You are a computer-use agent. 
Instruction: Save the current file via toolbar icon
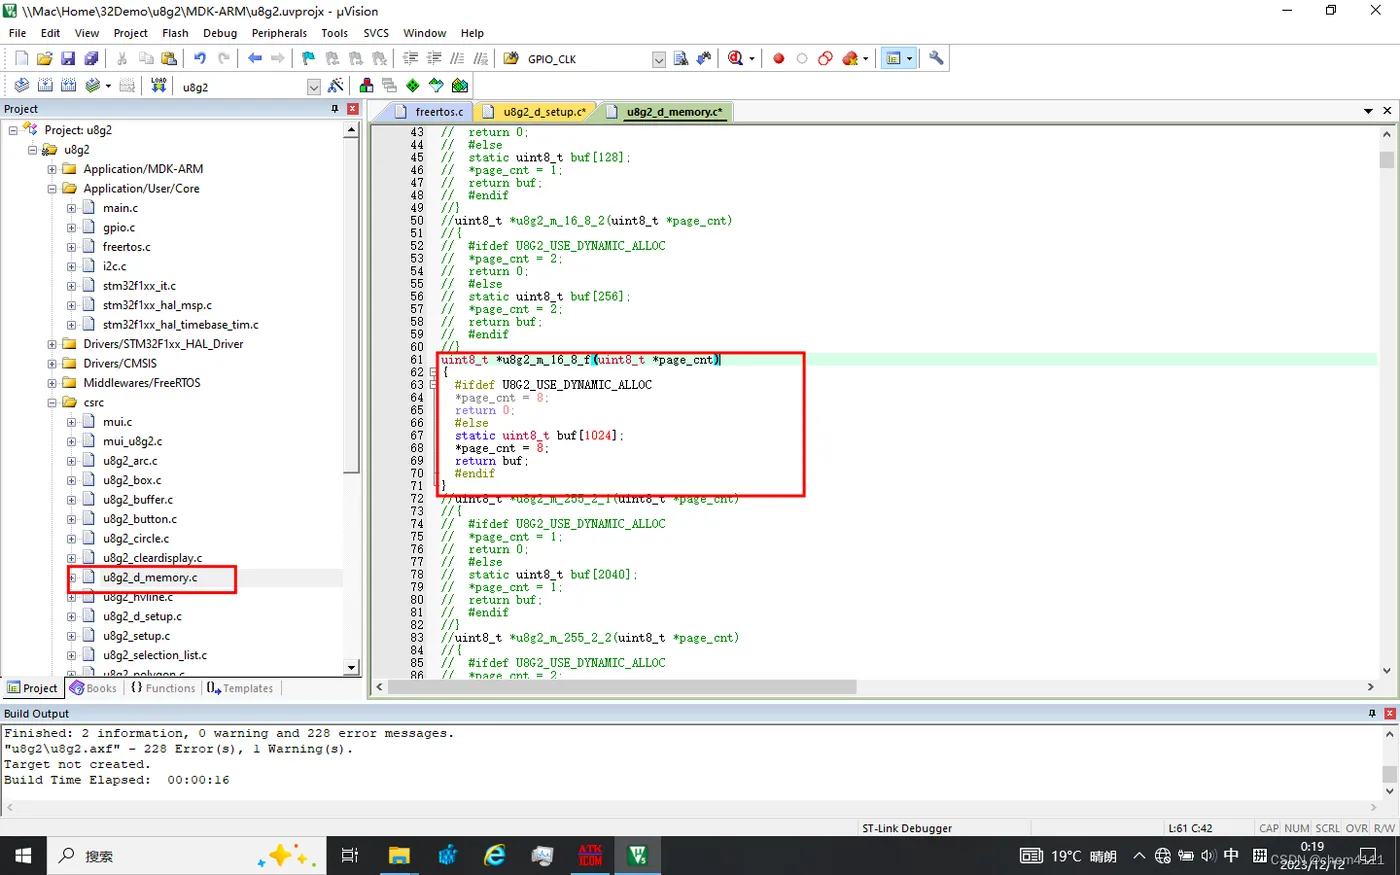point(68,59)
